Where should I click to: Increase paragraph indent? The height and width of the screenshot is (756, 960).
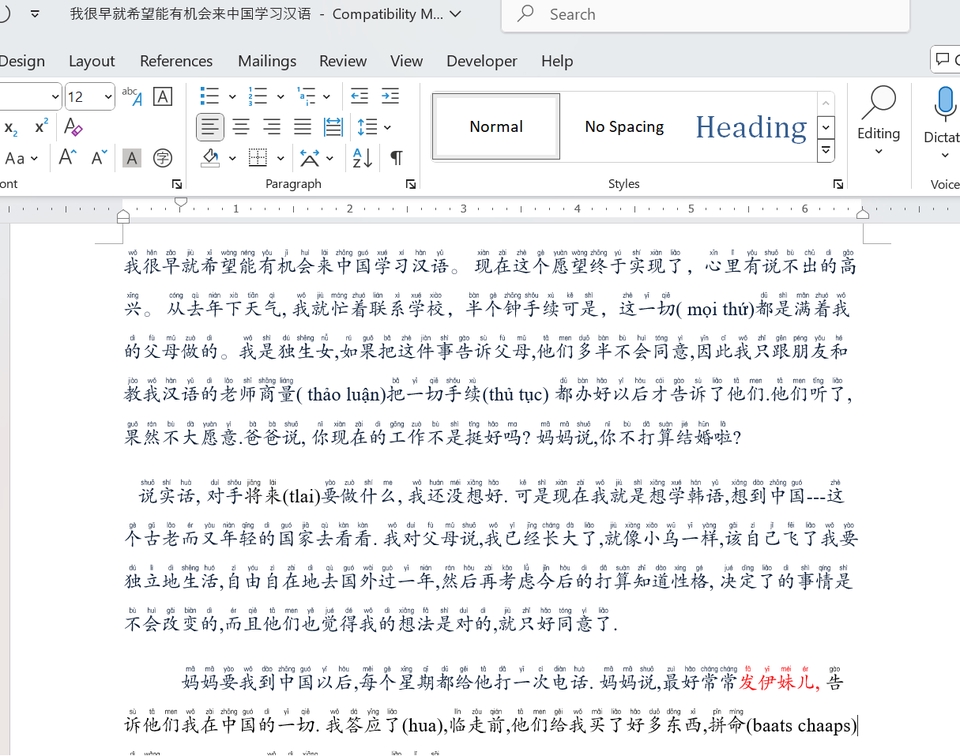coord(390,96)
